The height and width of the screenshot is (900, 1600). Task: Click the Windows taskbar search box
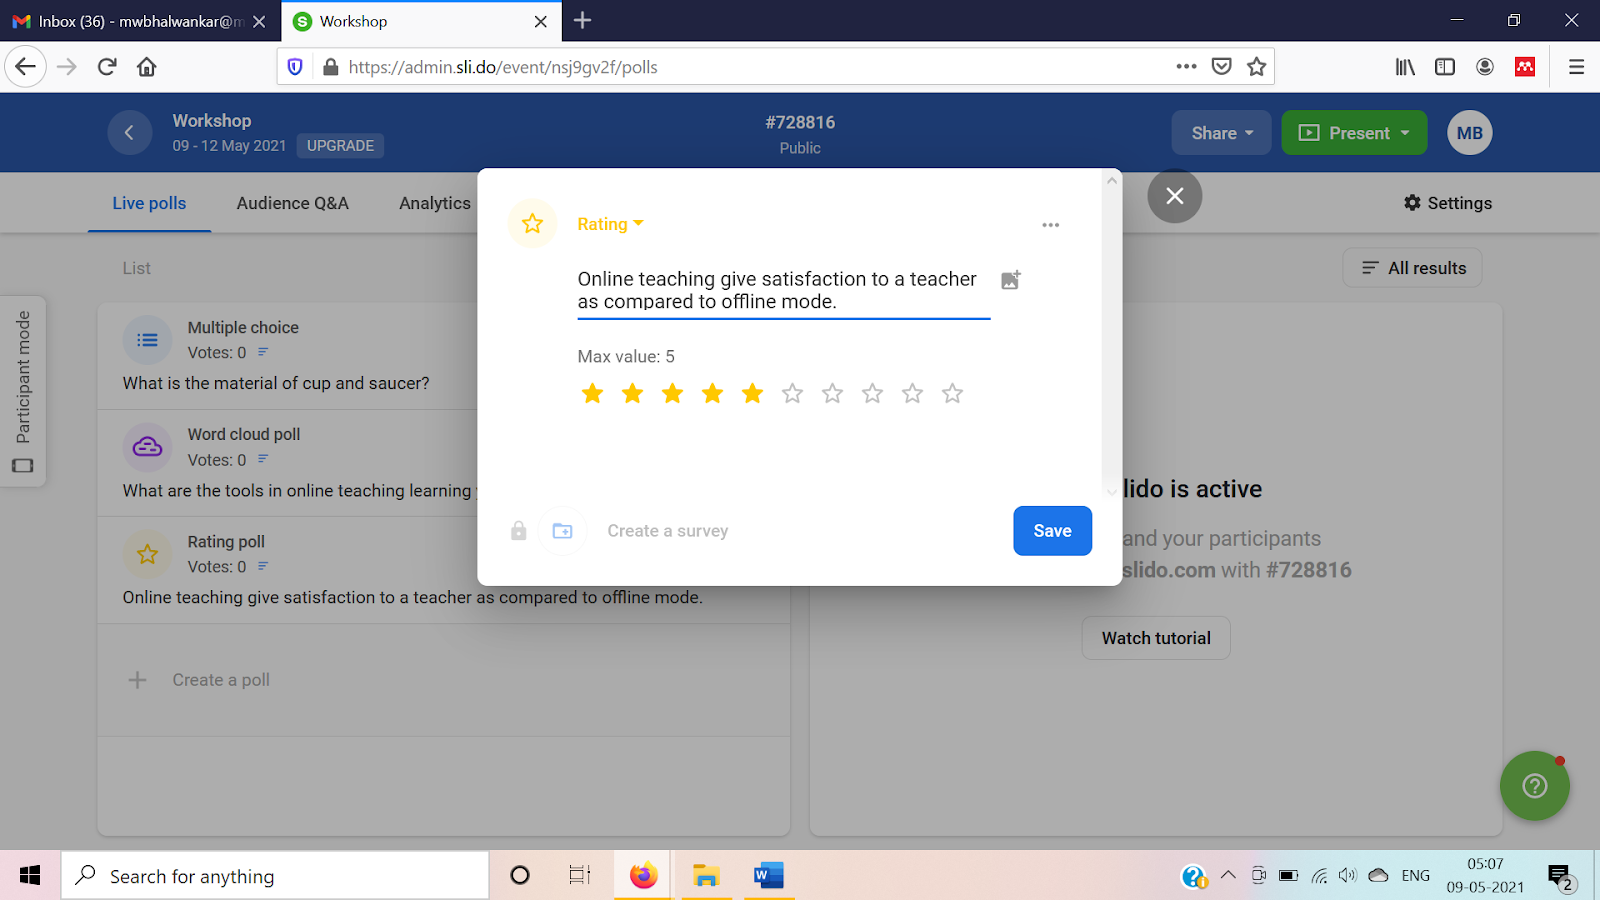pyautogui.click(x=275, y=876)
